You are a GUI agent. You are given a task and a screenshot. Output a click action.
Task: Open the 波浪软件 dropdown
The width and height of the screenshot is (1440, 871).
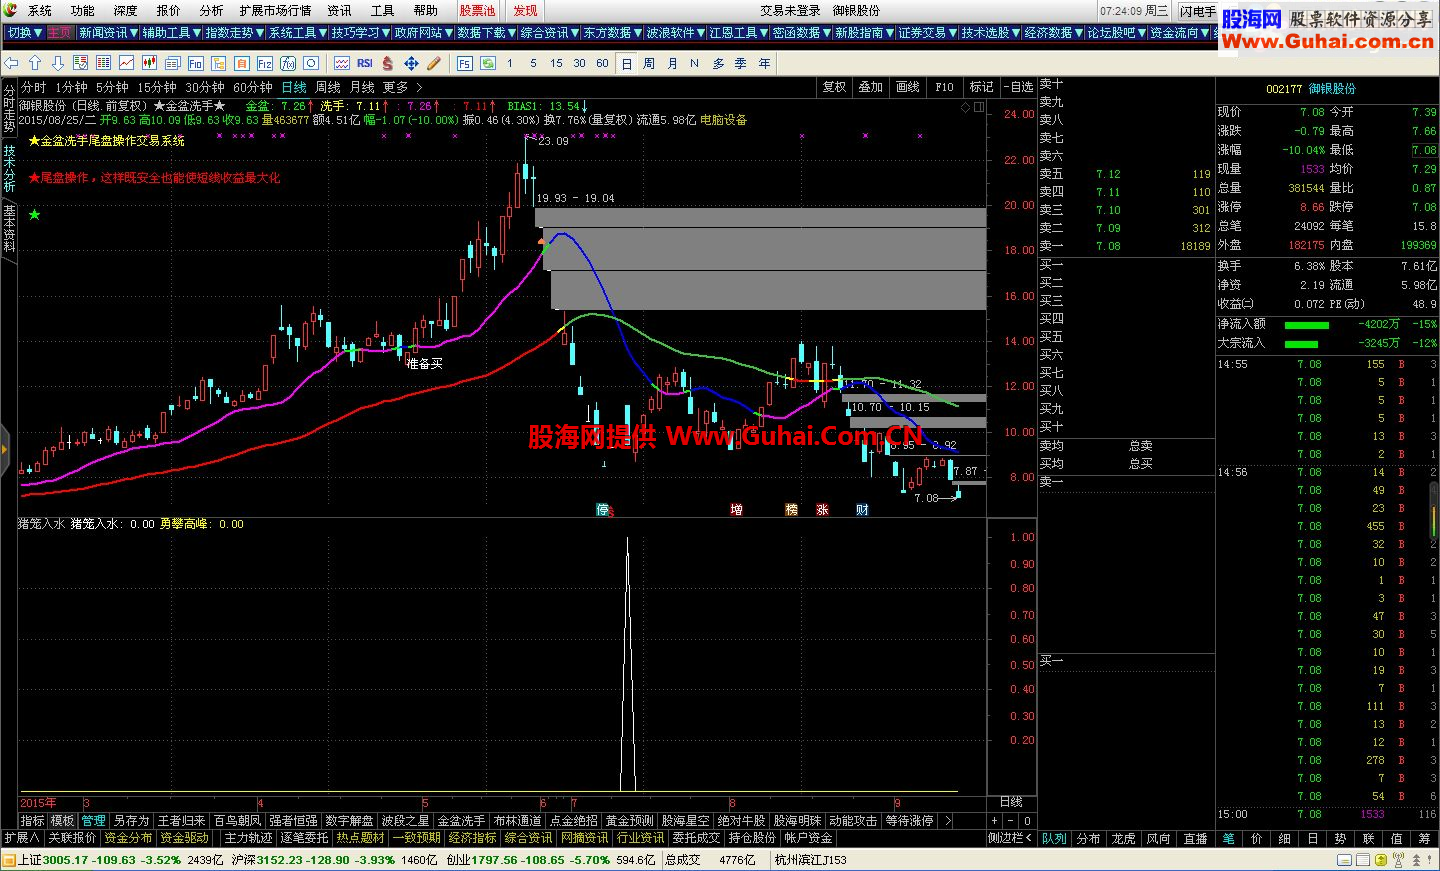(676, 33)
